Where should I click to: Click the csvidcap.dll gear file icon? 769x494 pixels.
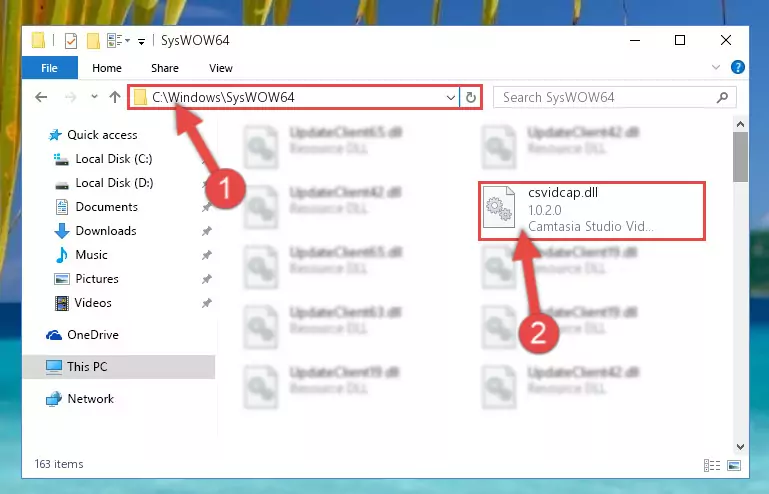pos(499,207)
